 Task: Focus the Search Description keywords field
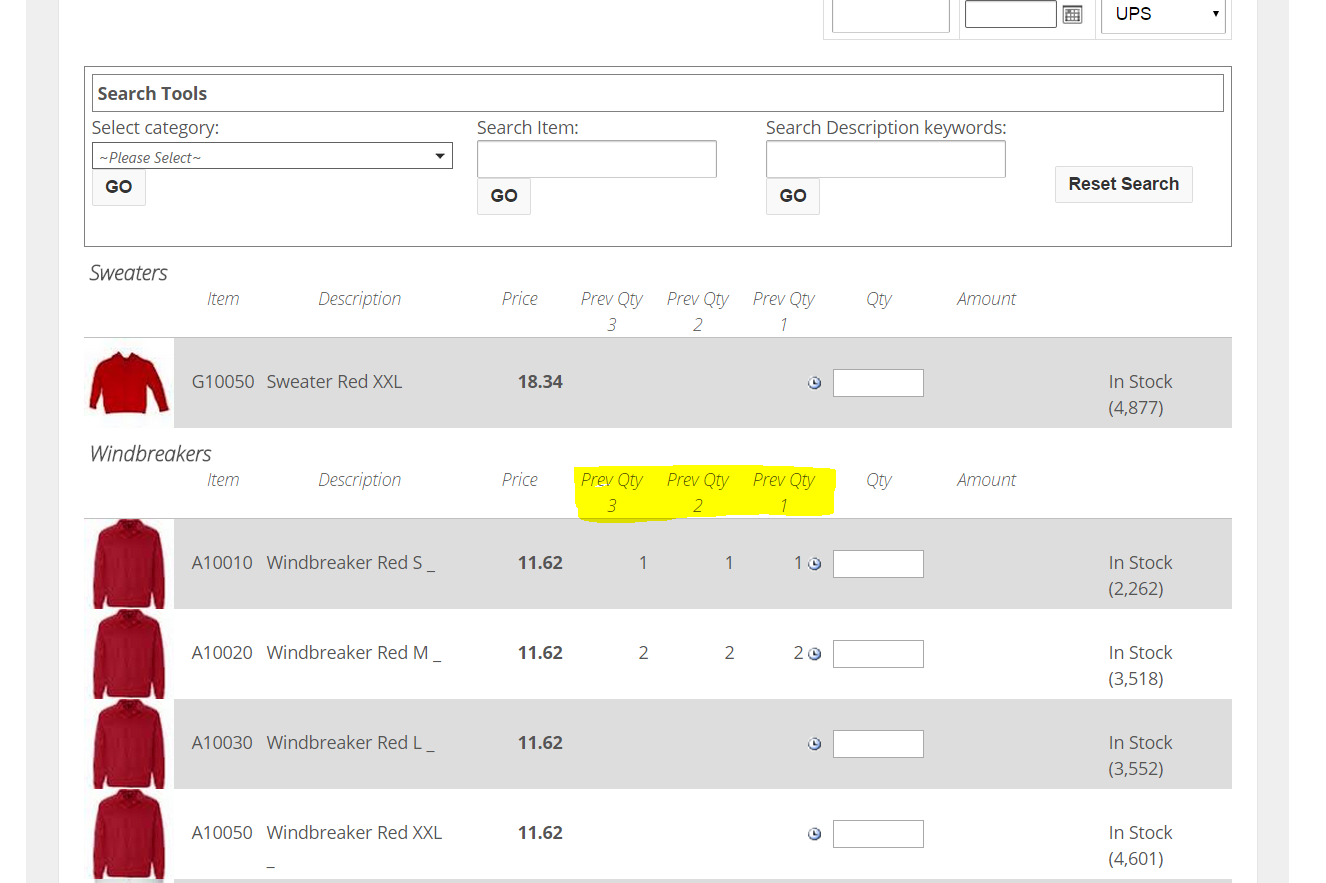(885, 159)
